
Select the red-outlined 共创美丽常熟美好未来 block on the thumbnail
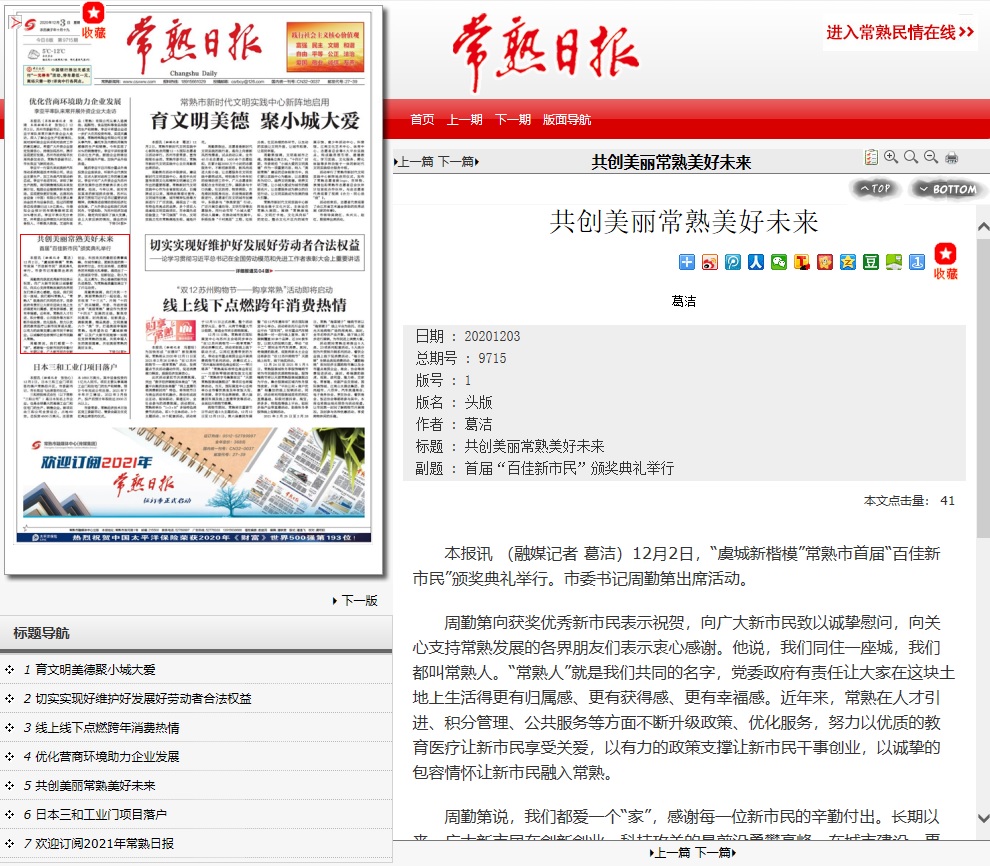(x=75, y=294)
